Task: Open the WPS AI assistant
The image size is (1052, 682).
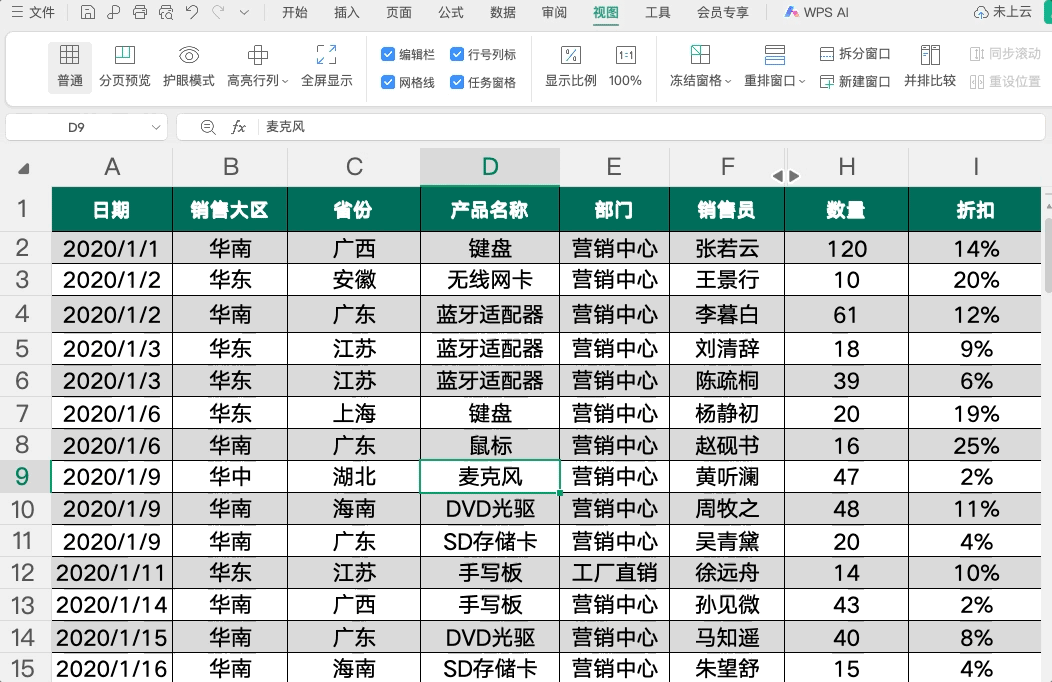Action: click(x=817, y=12)
